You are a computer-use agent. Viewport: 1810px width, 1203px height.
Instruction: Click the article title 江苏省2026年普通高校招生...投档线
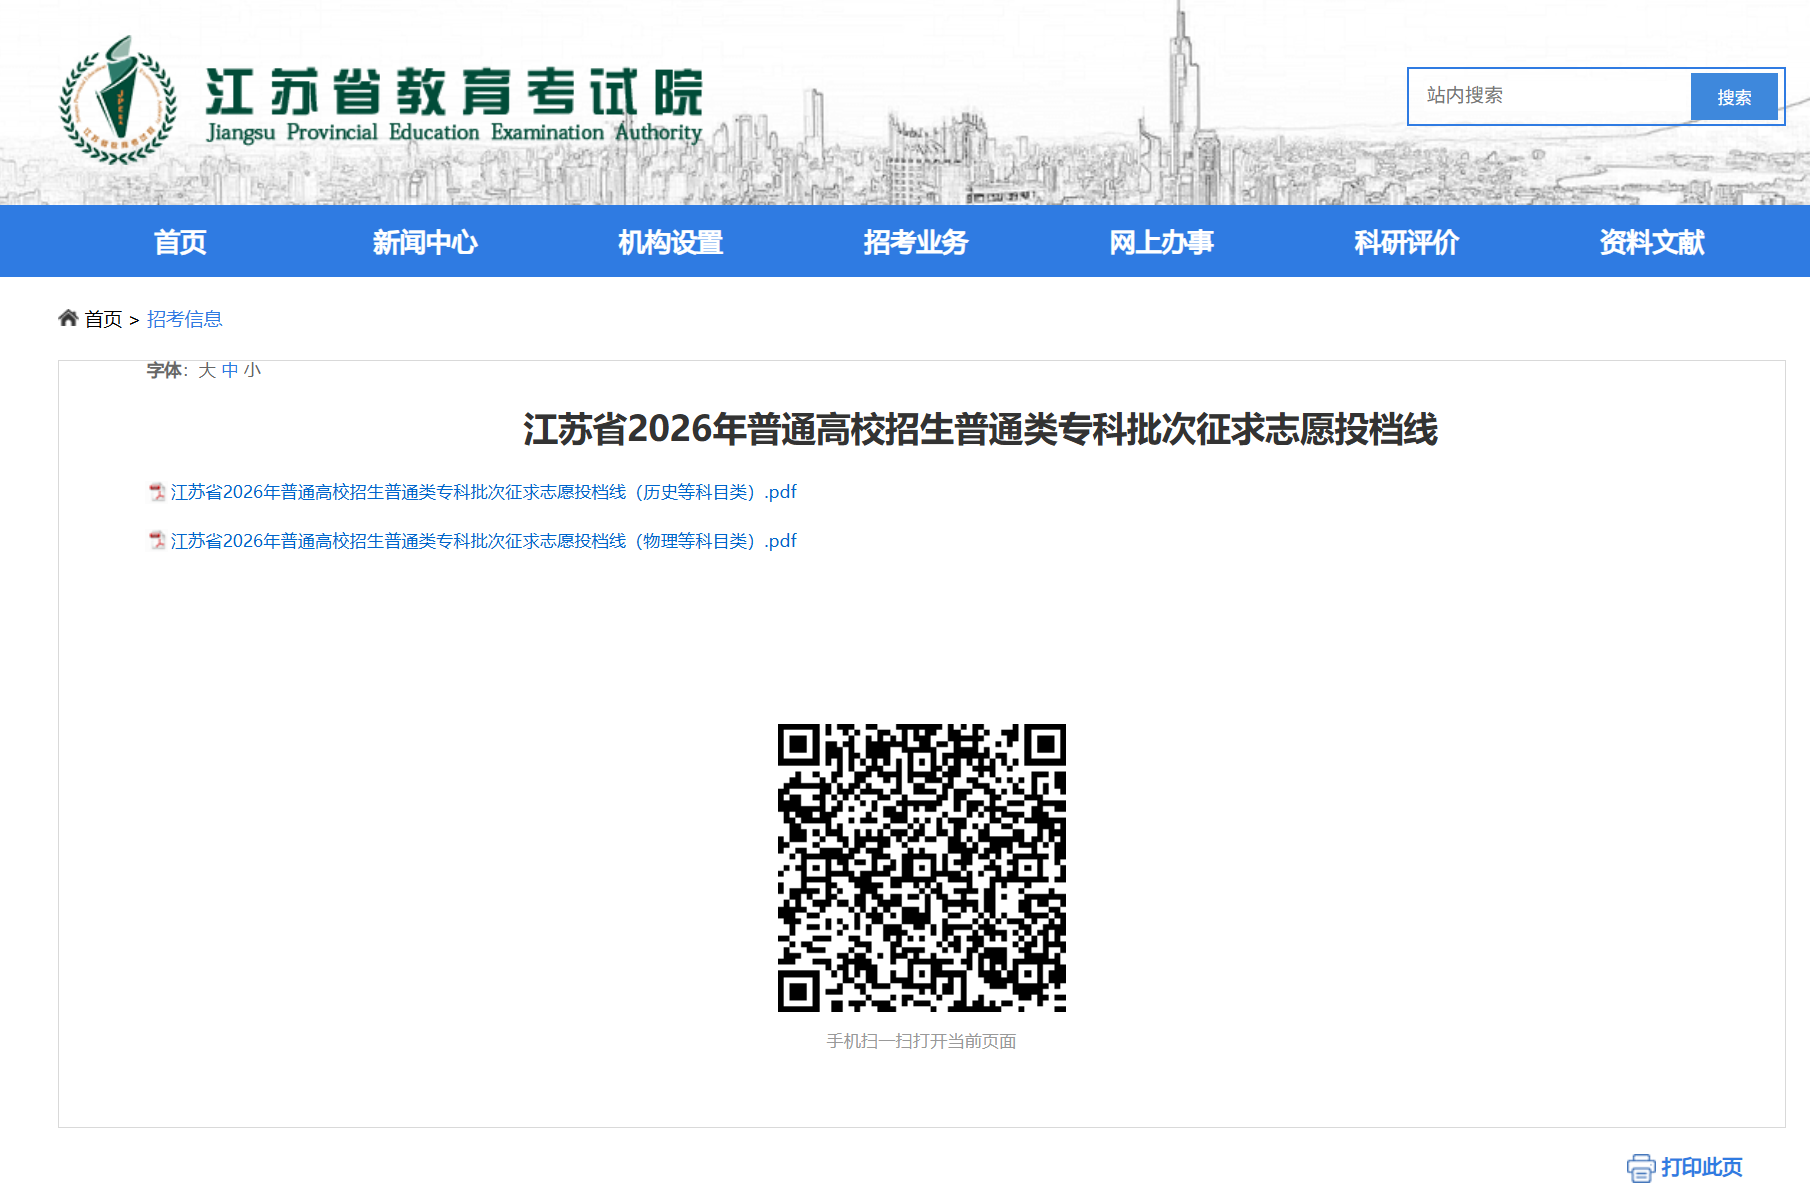pyautogui.click(x=980, y=429)
